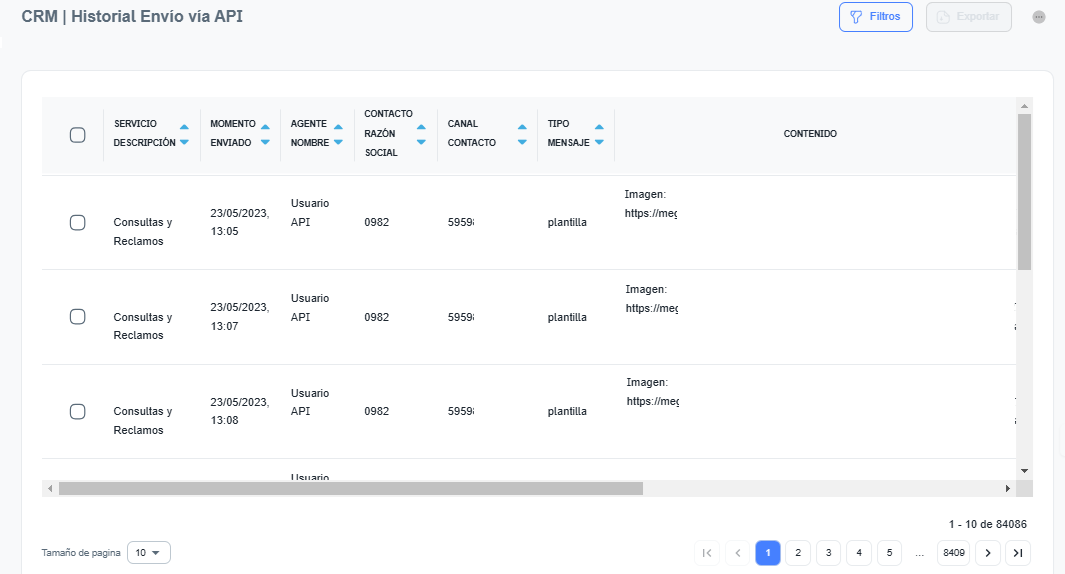Go to the next page arrow
This screenshot has height=574, width=1065.
(x=987, y=552)
